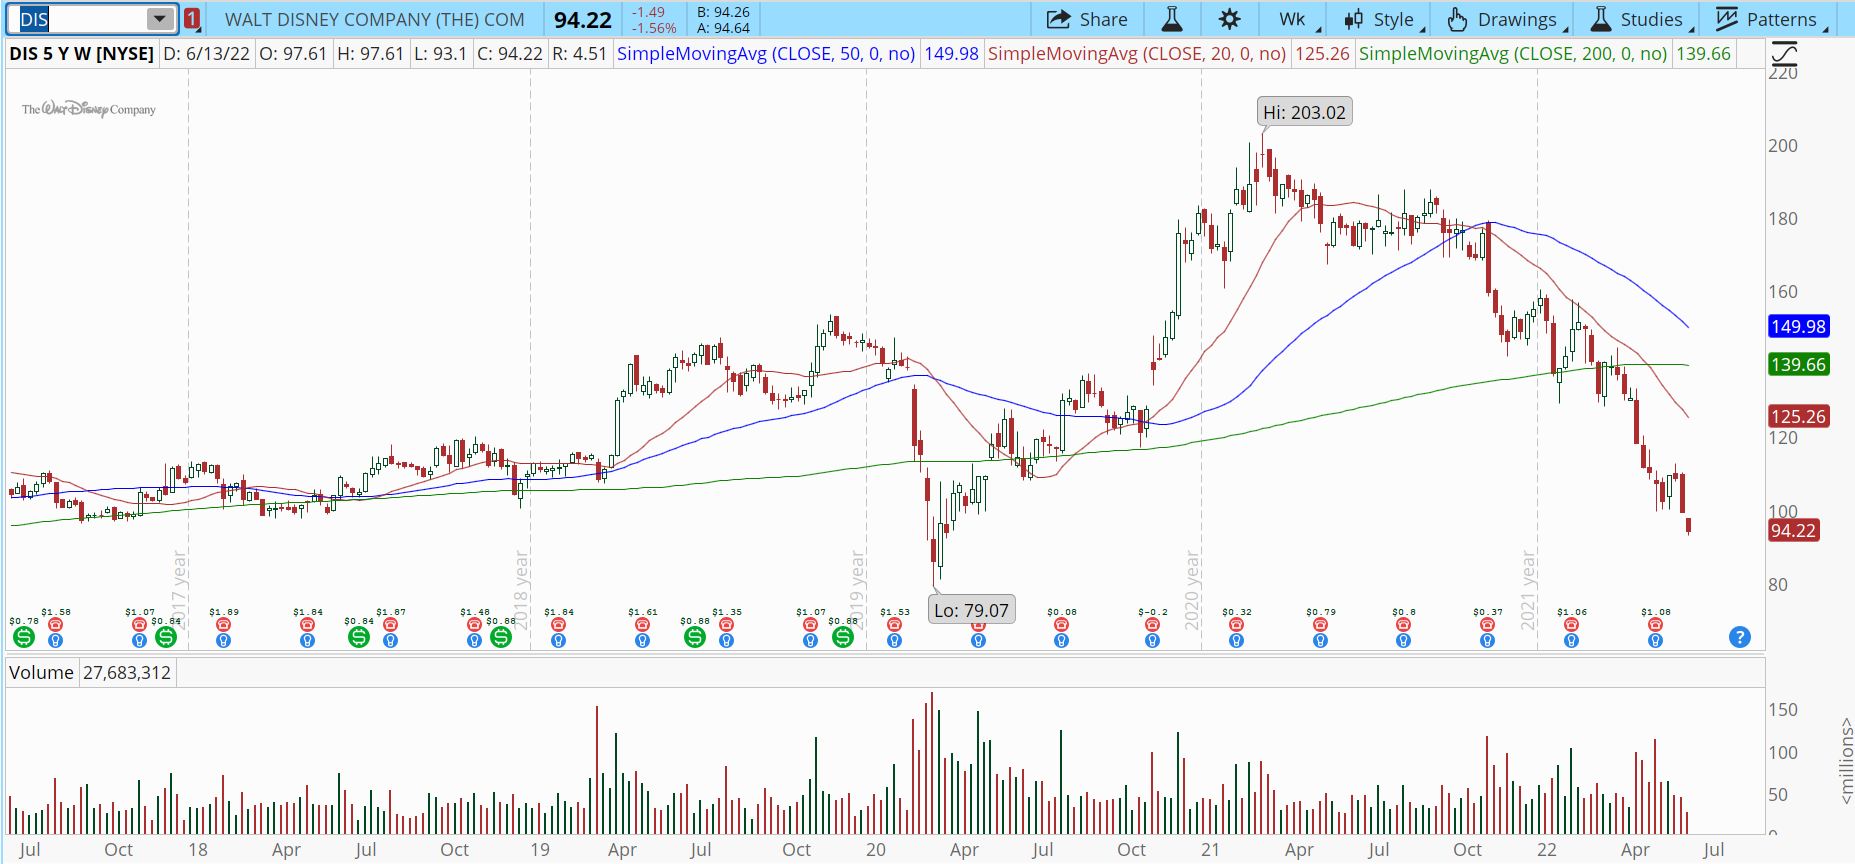This screenshot has height=864, width=1855.
Task: Click the WALT DISNEY COMPANY (THE) COM name
Action: 375,20
